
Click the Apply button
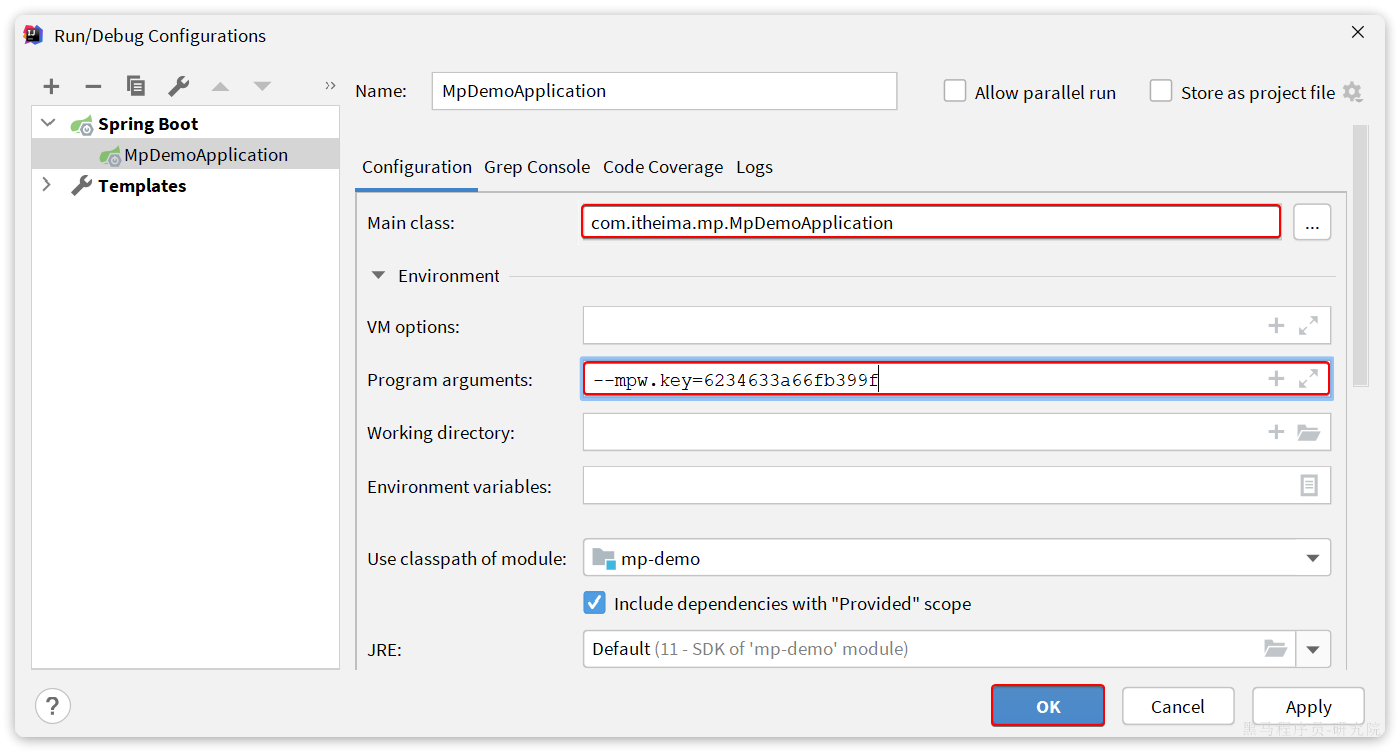point(1308,706)
